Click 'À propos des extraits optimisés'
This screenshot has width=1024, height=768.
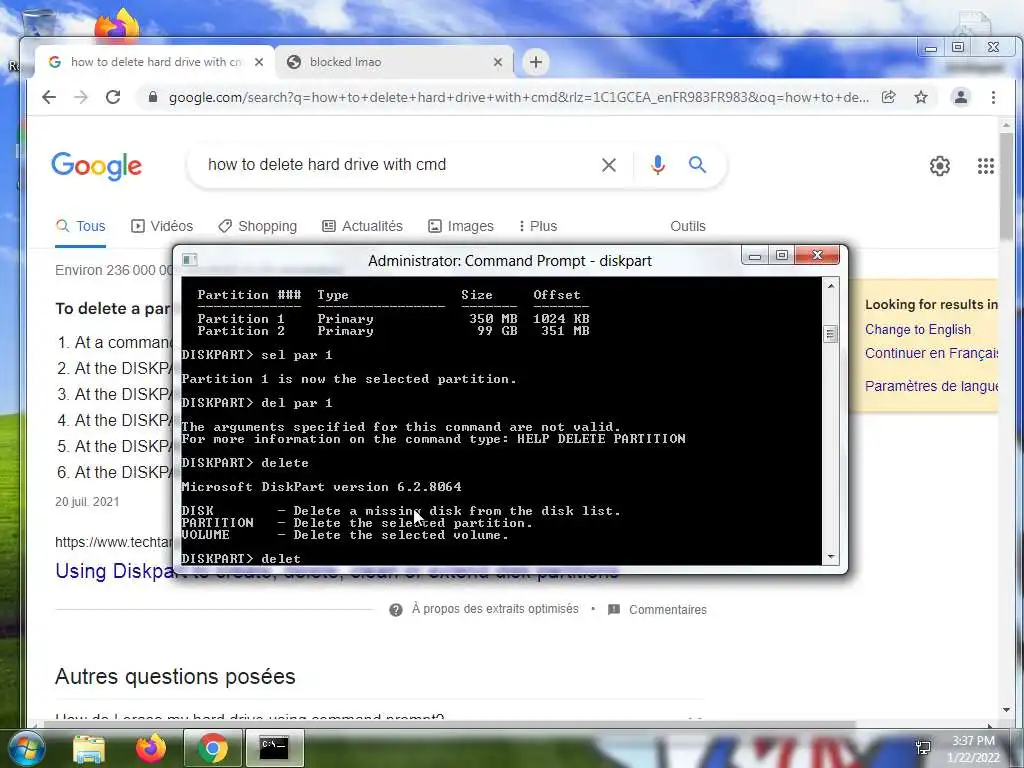494,609
